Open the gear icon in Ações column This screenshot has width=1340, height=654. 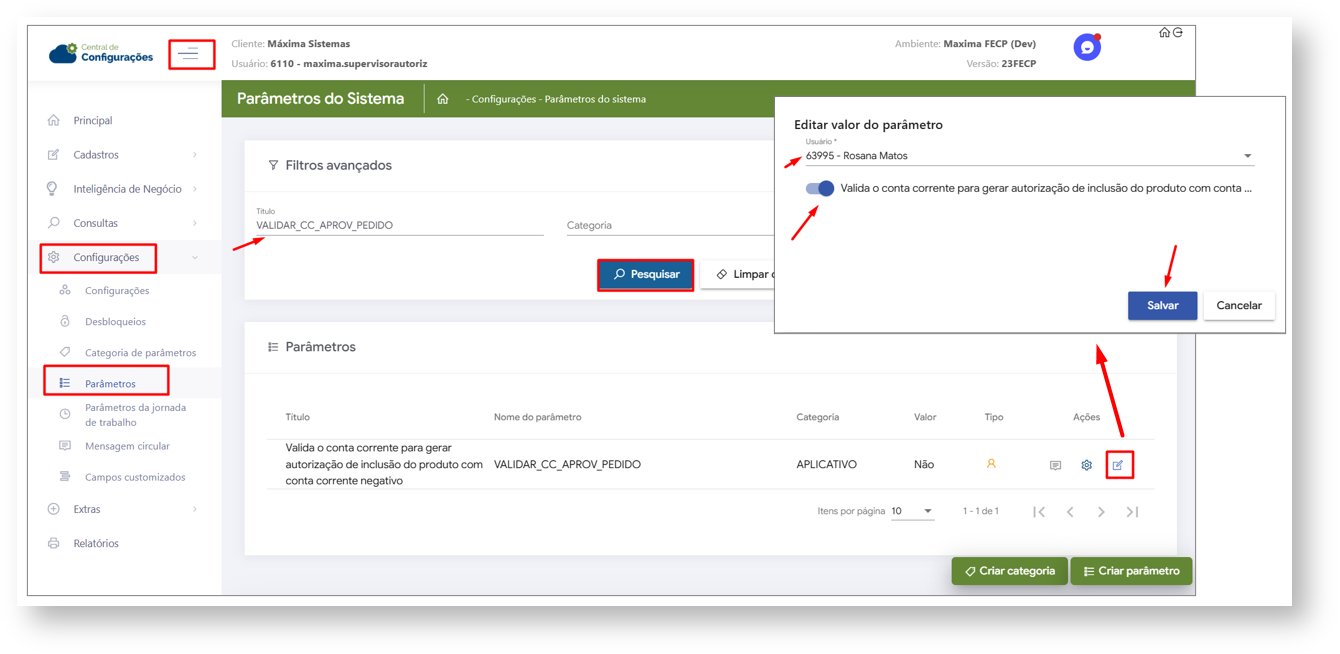1086,465
